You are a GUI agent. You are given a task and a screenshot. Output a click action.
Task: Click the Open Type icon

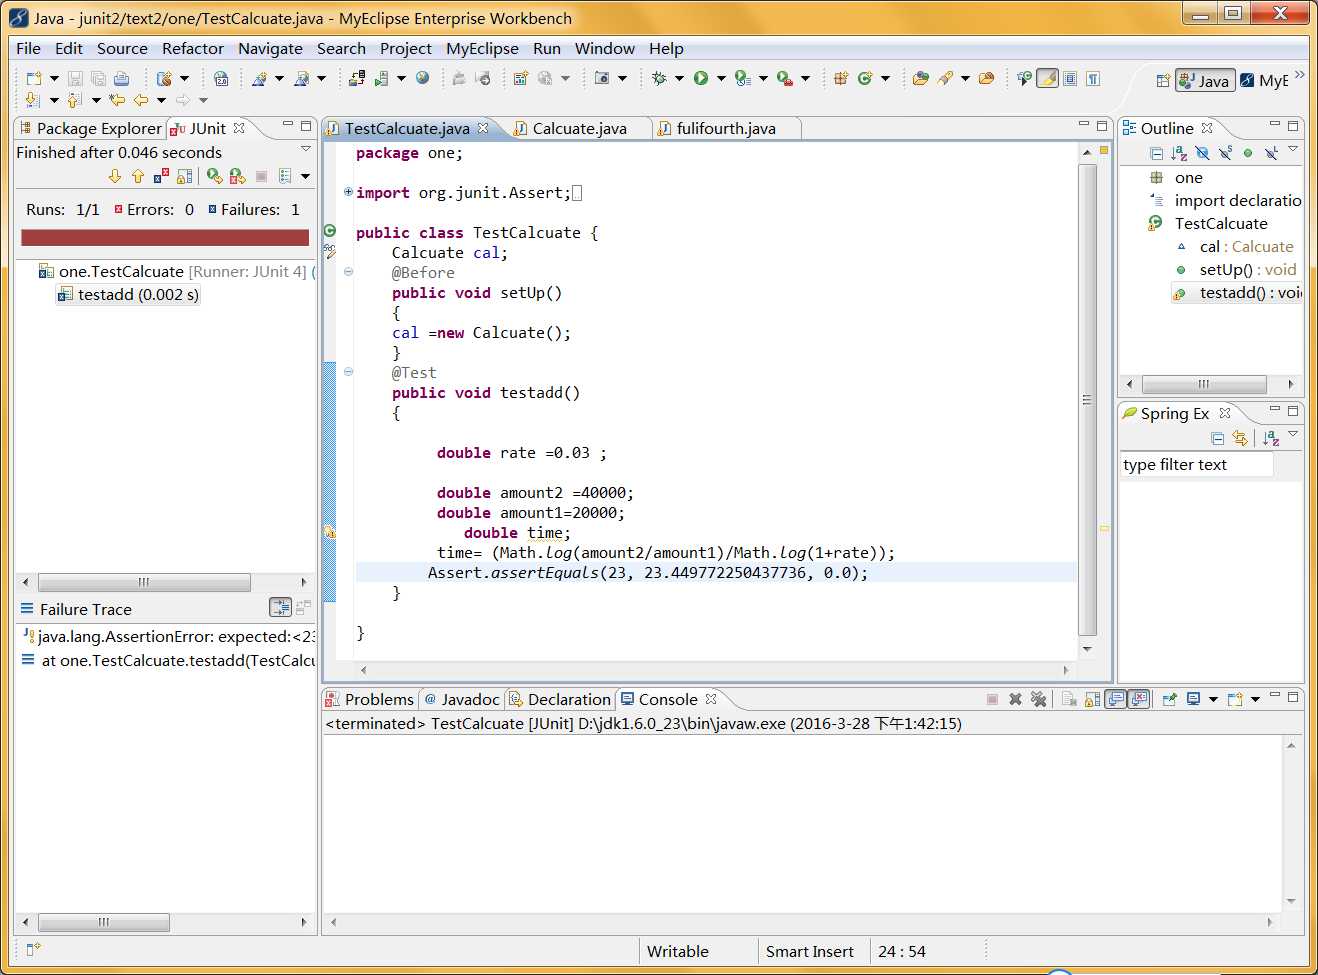(x=920, y=78)
